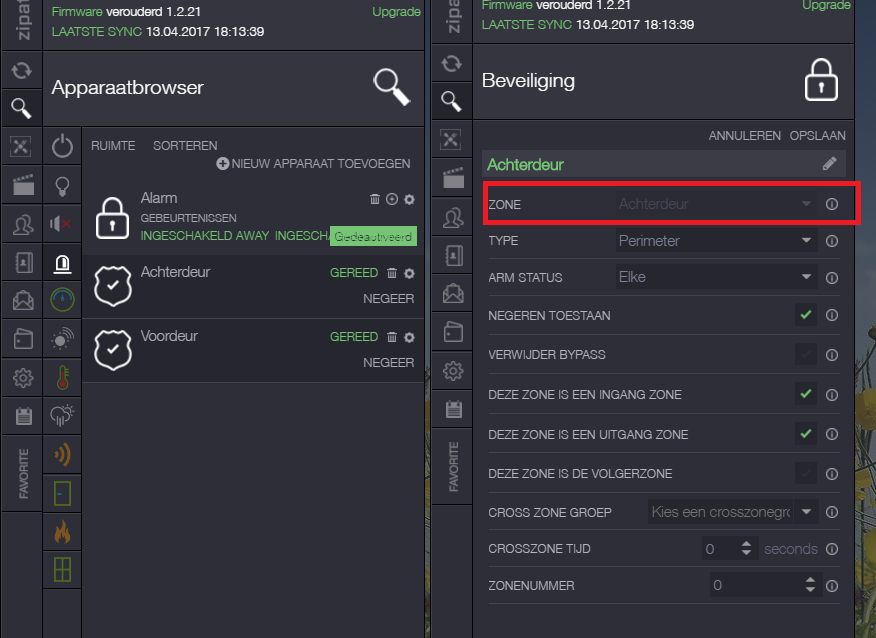Open the Cross Zone Groep dropdown

[733, 512]
